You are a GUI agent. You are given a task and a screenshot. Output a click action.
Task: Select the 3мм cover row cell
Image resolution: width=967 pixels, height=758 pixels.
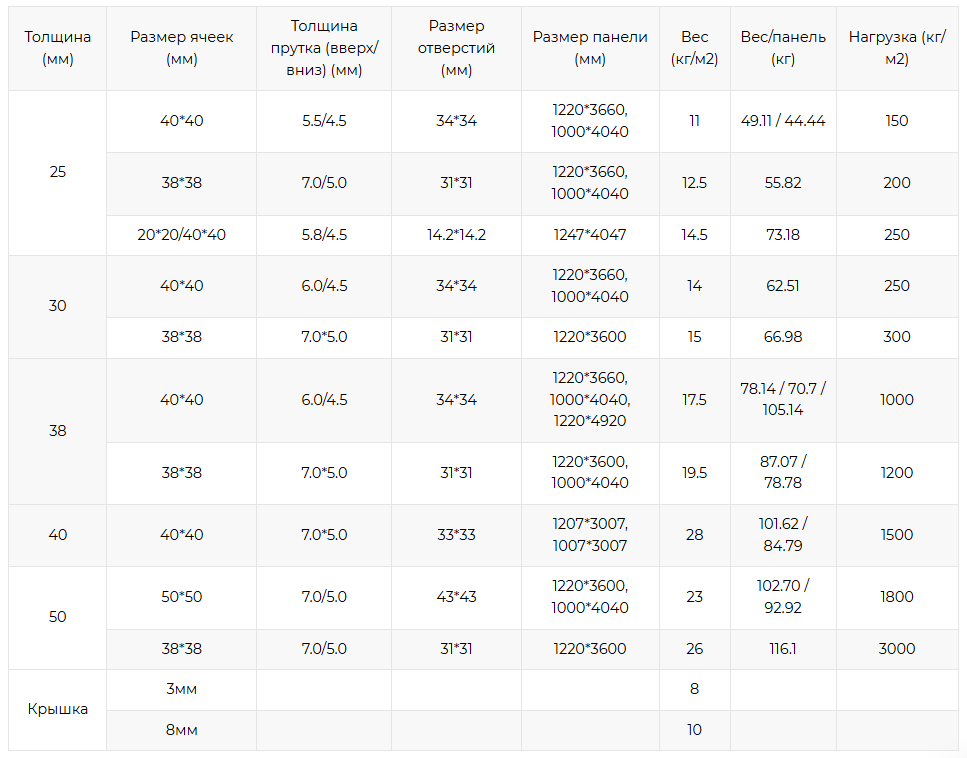coord(181,690)
